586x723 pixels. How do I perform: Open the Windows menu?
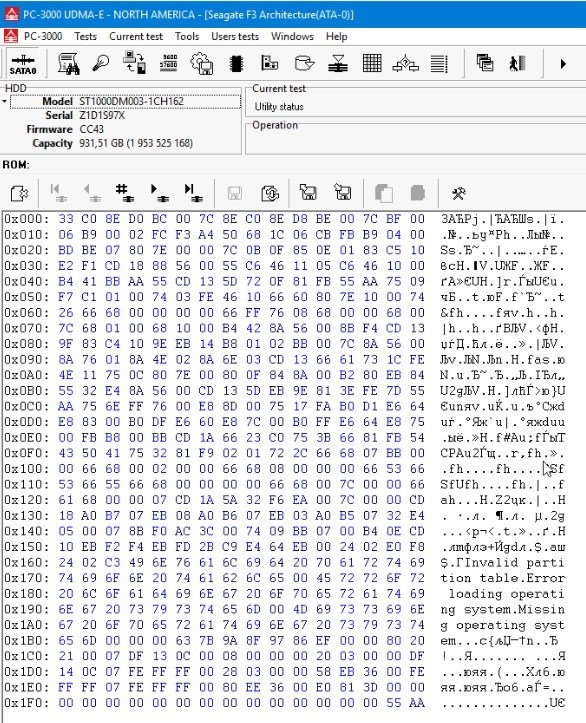[x=292, y=36]
